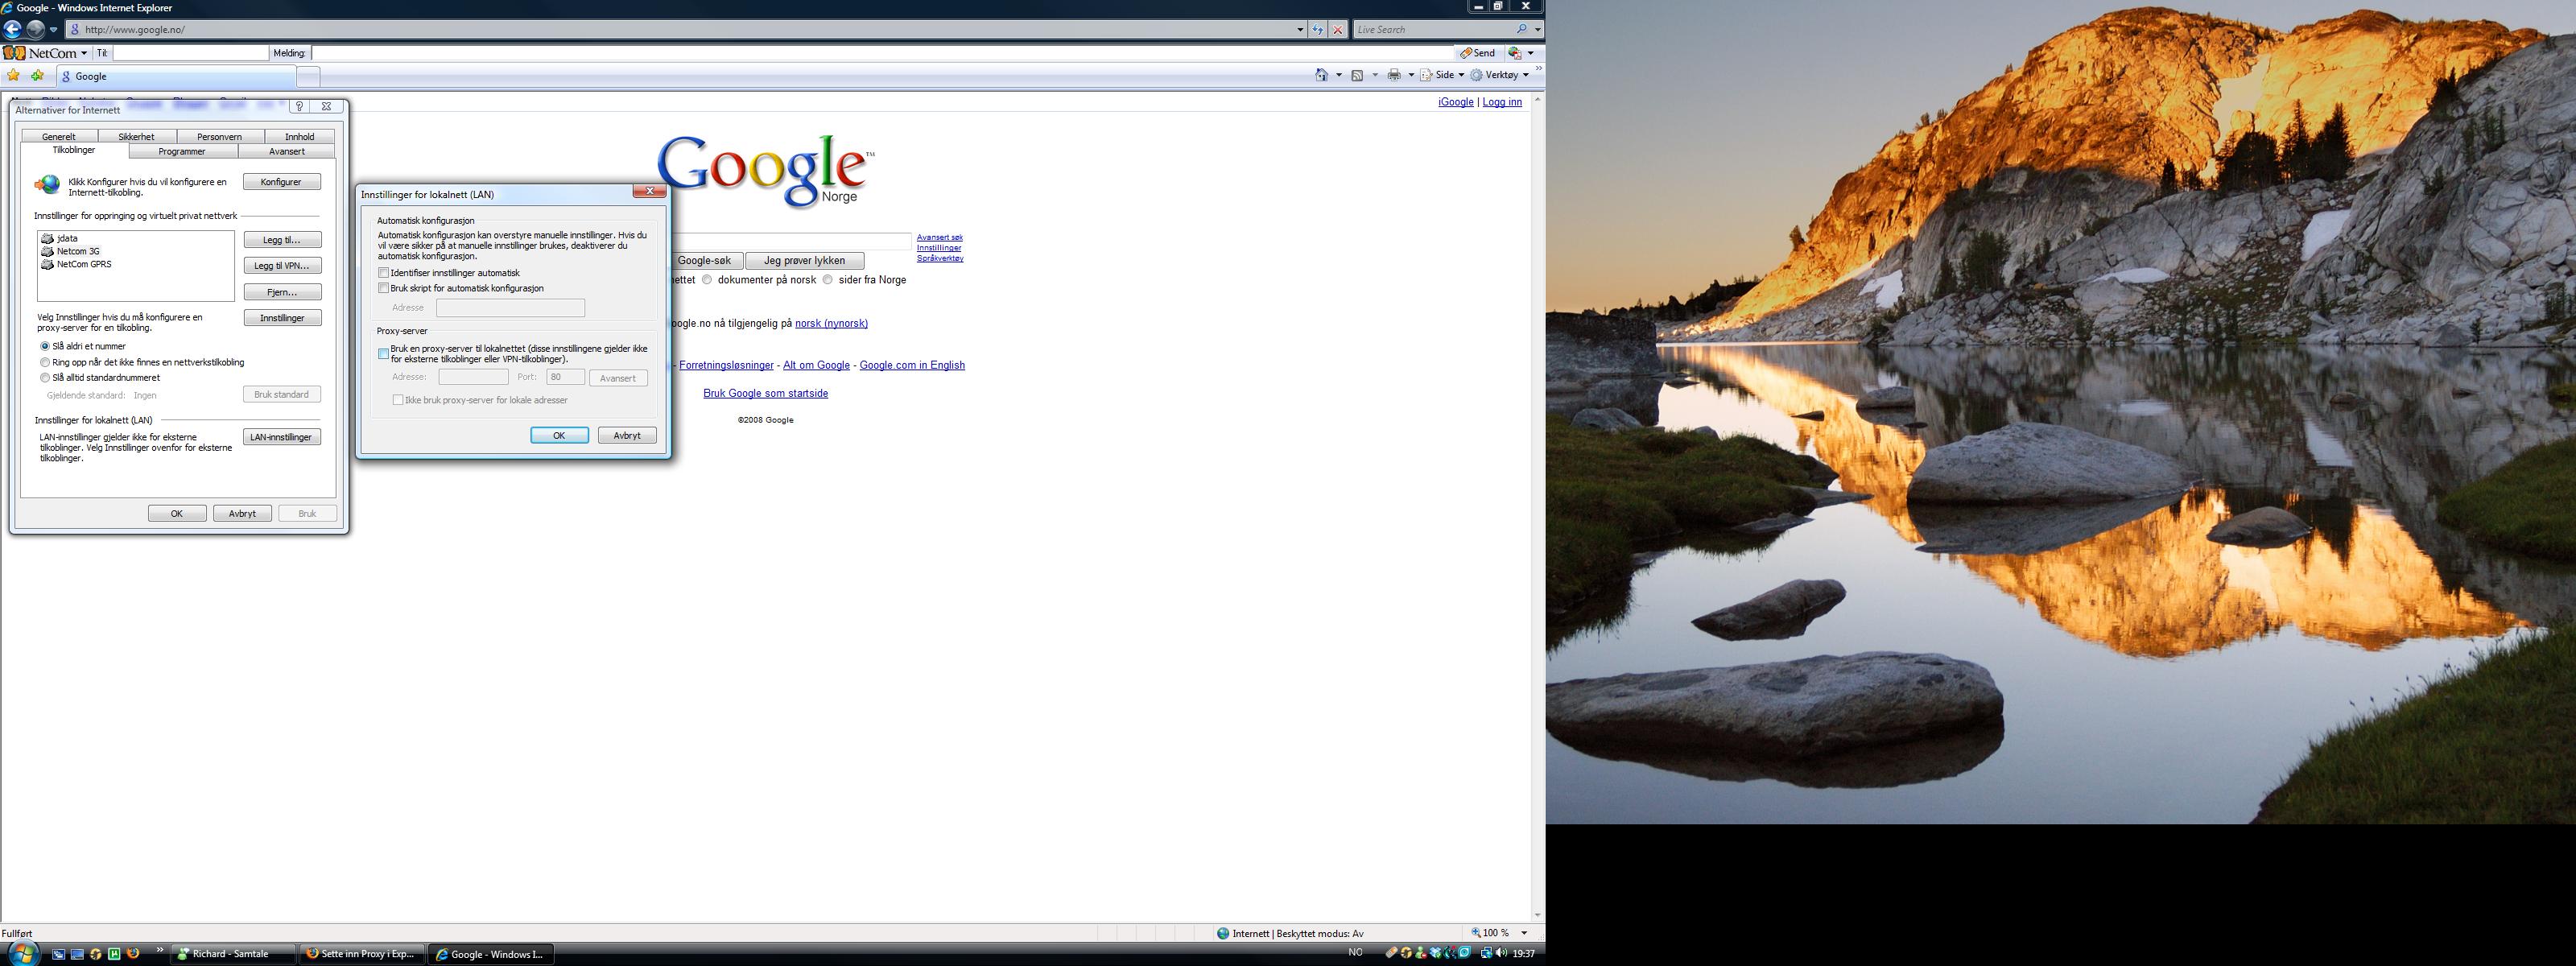Open the recent pages dropdown beside Forward
Screen dimensions: 2576x966
(x=54, y=29)
